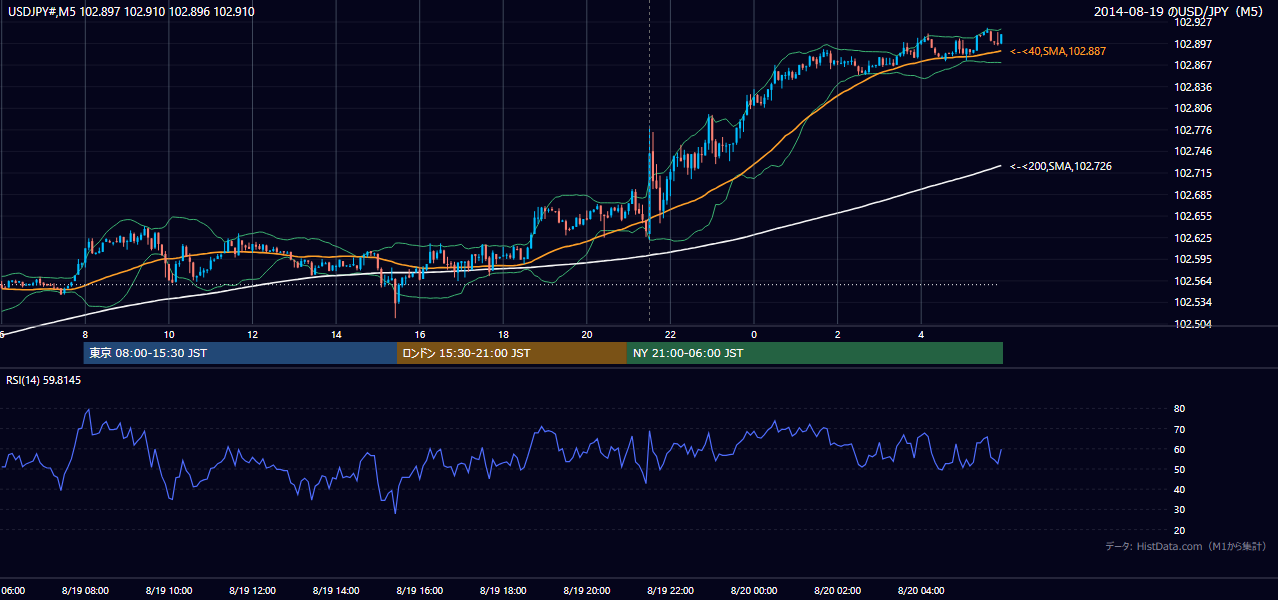Image resolution: width=1278 pixels, height=600 pixels.
Task: Click price axis value 102.776
Action: pos(1192,130)
